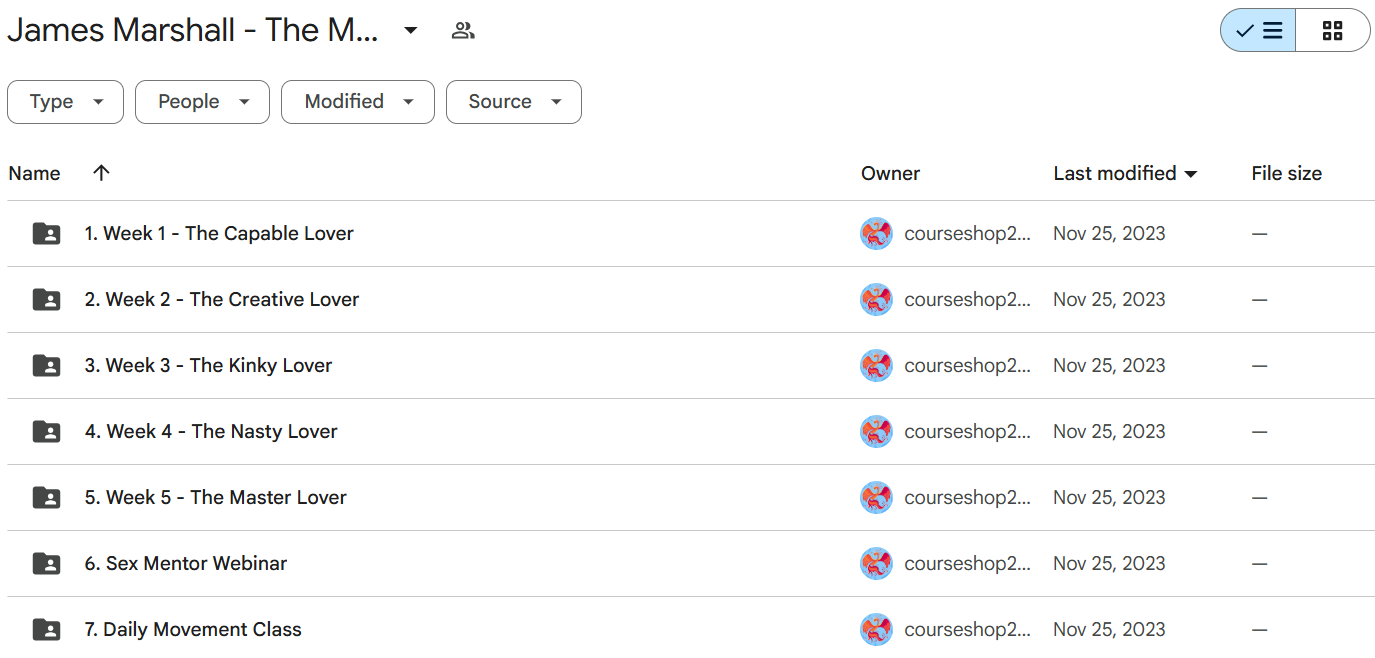The image size is (1375, 658).
Task: Click owner name courseshop2 in Week 5 row
Action: click(x=967, y=498)
